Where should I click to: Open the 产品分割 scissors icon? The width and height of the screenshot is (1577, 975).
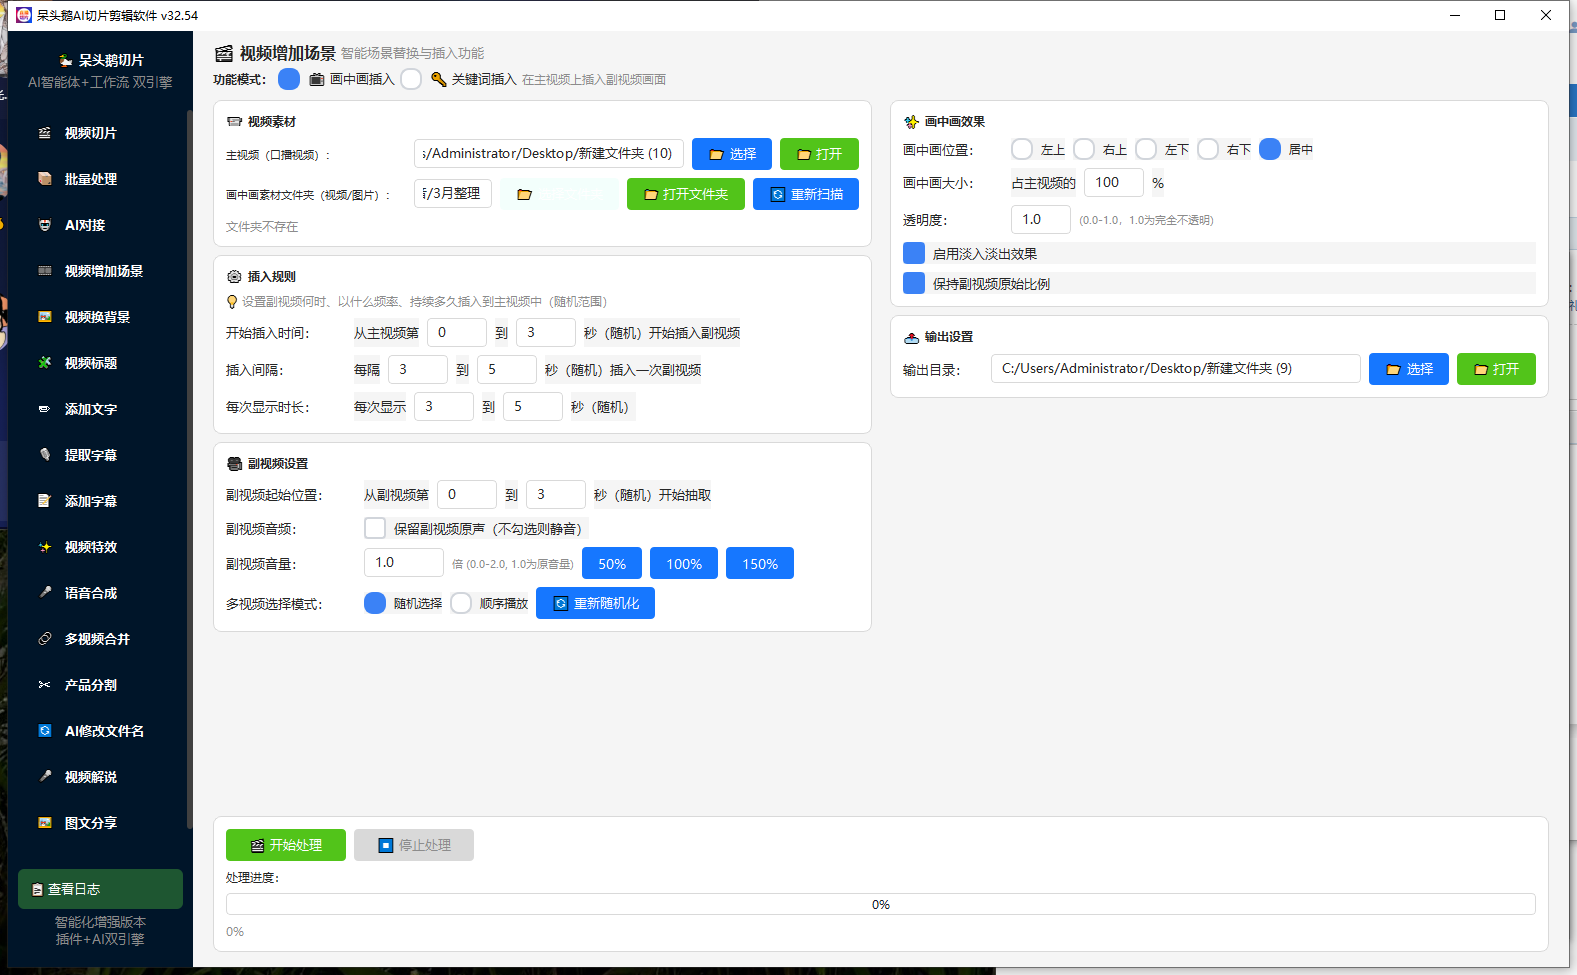44,685
